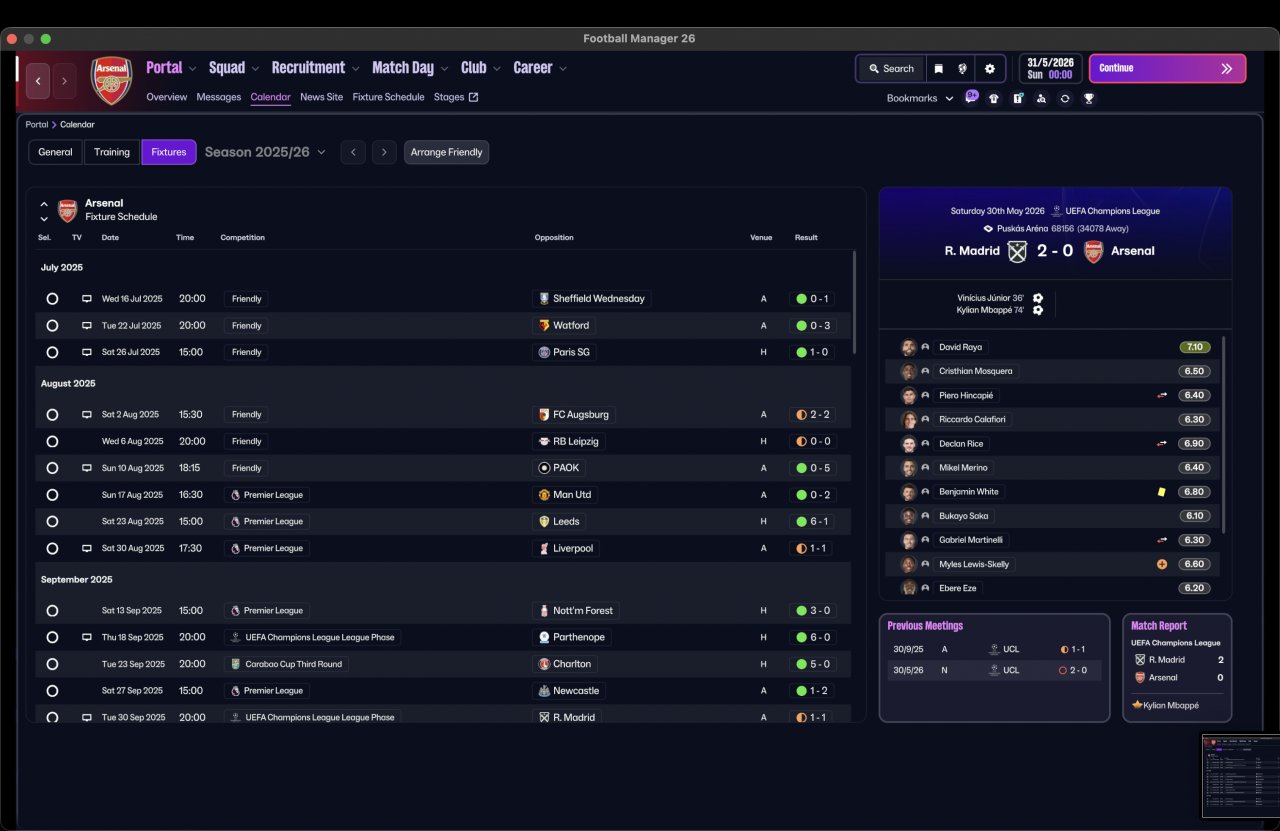Select the Watford fixture radio button

[52, 326]
